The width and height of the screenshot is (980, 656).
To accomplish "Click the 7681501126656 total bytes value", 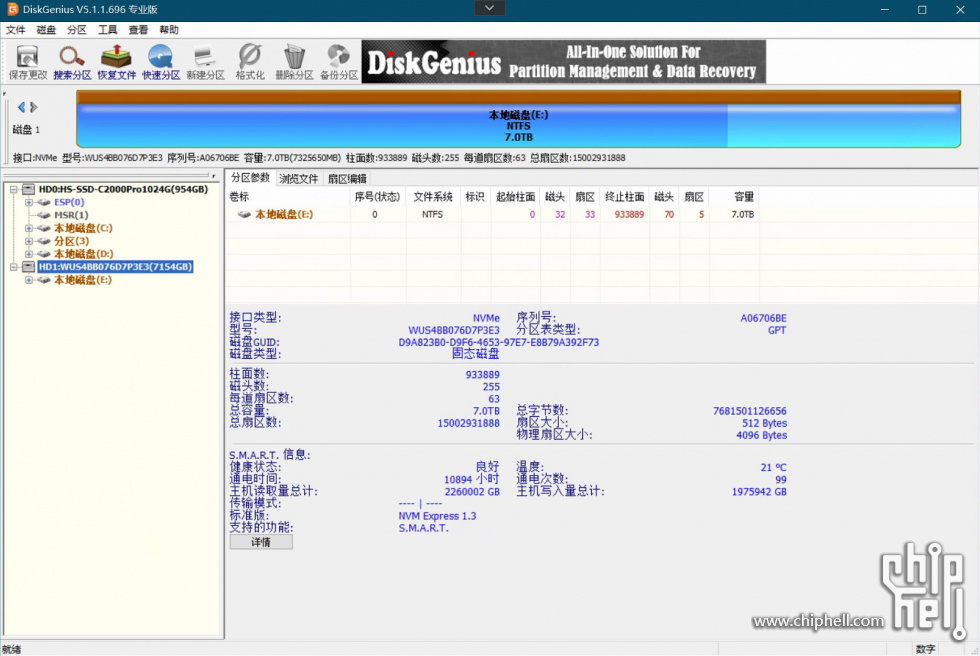I will [x=749, y=411].
